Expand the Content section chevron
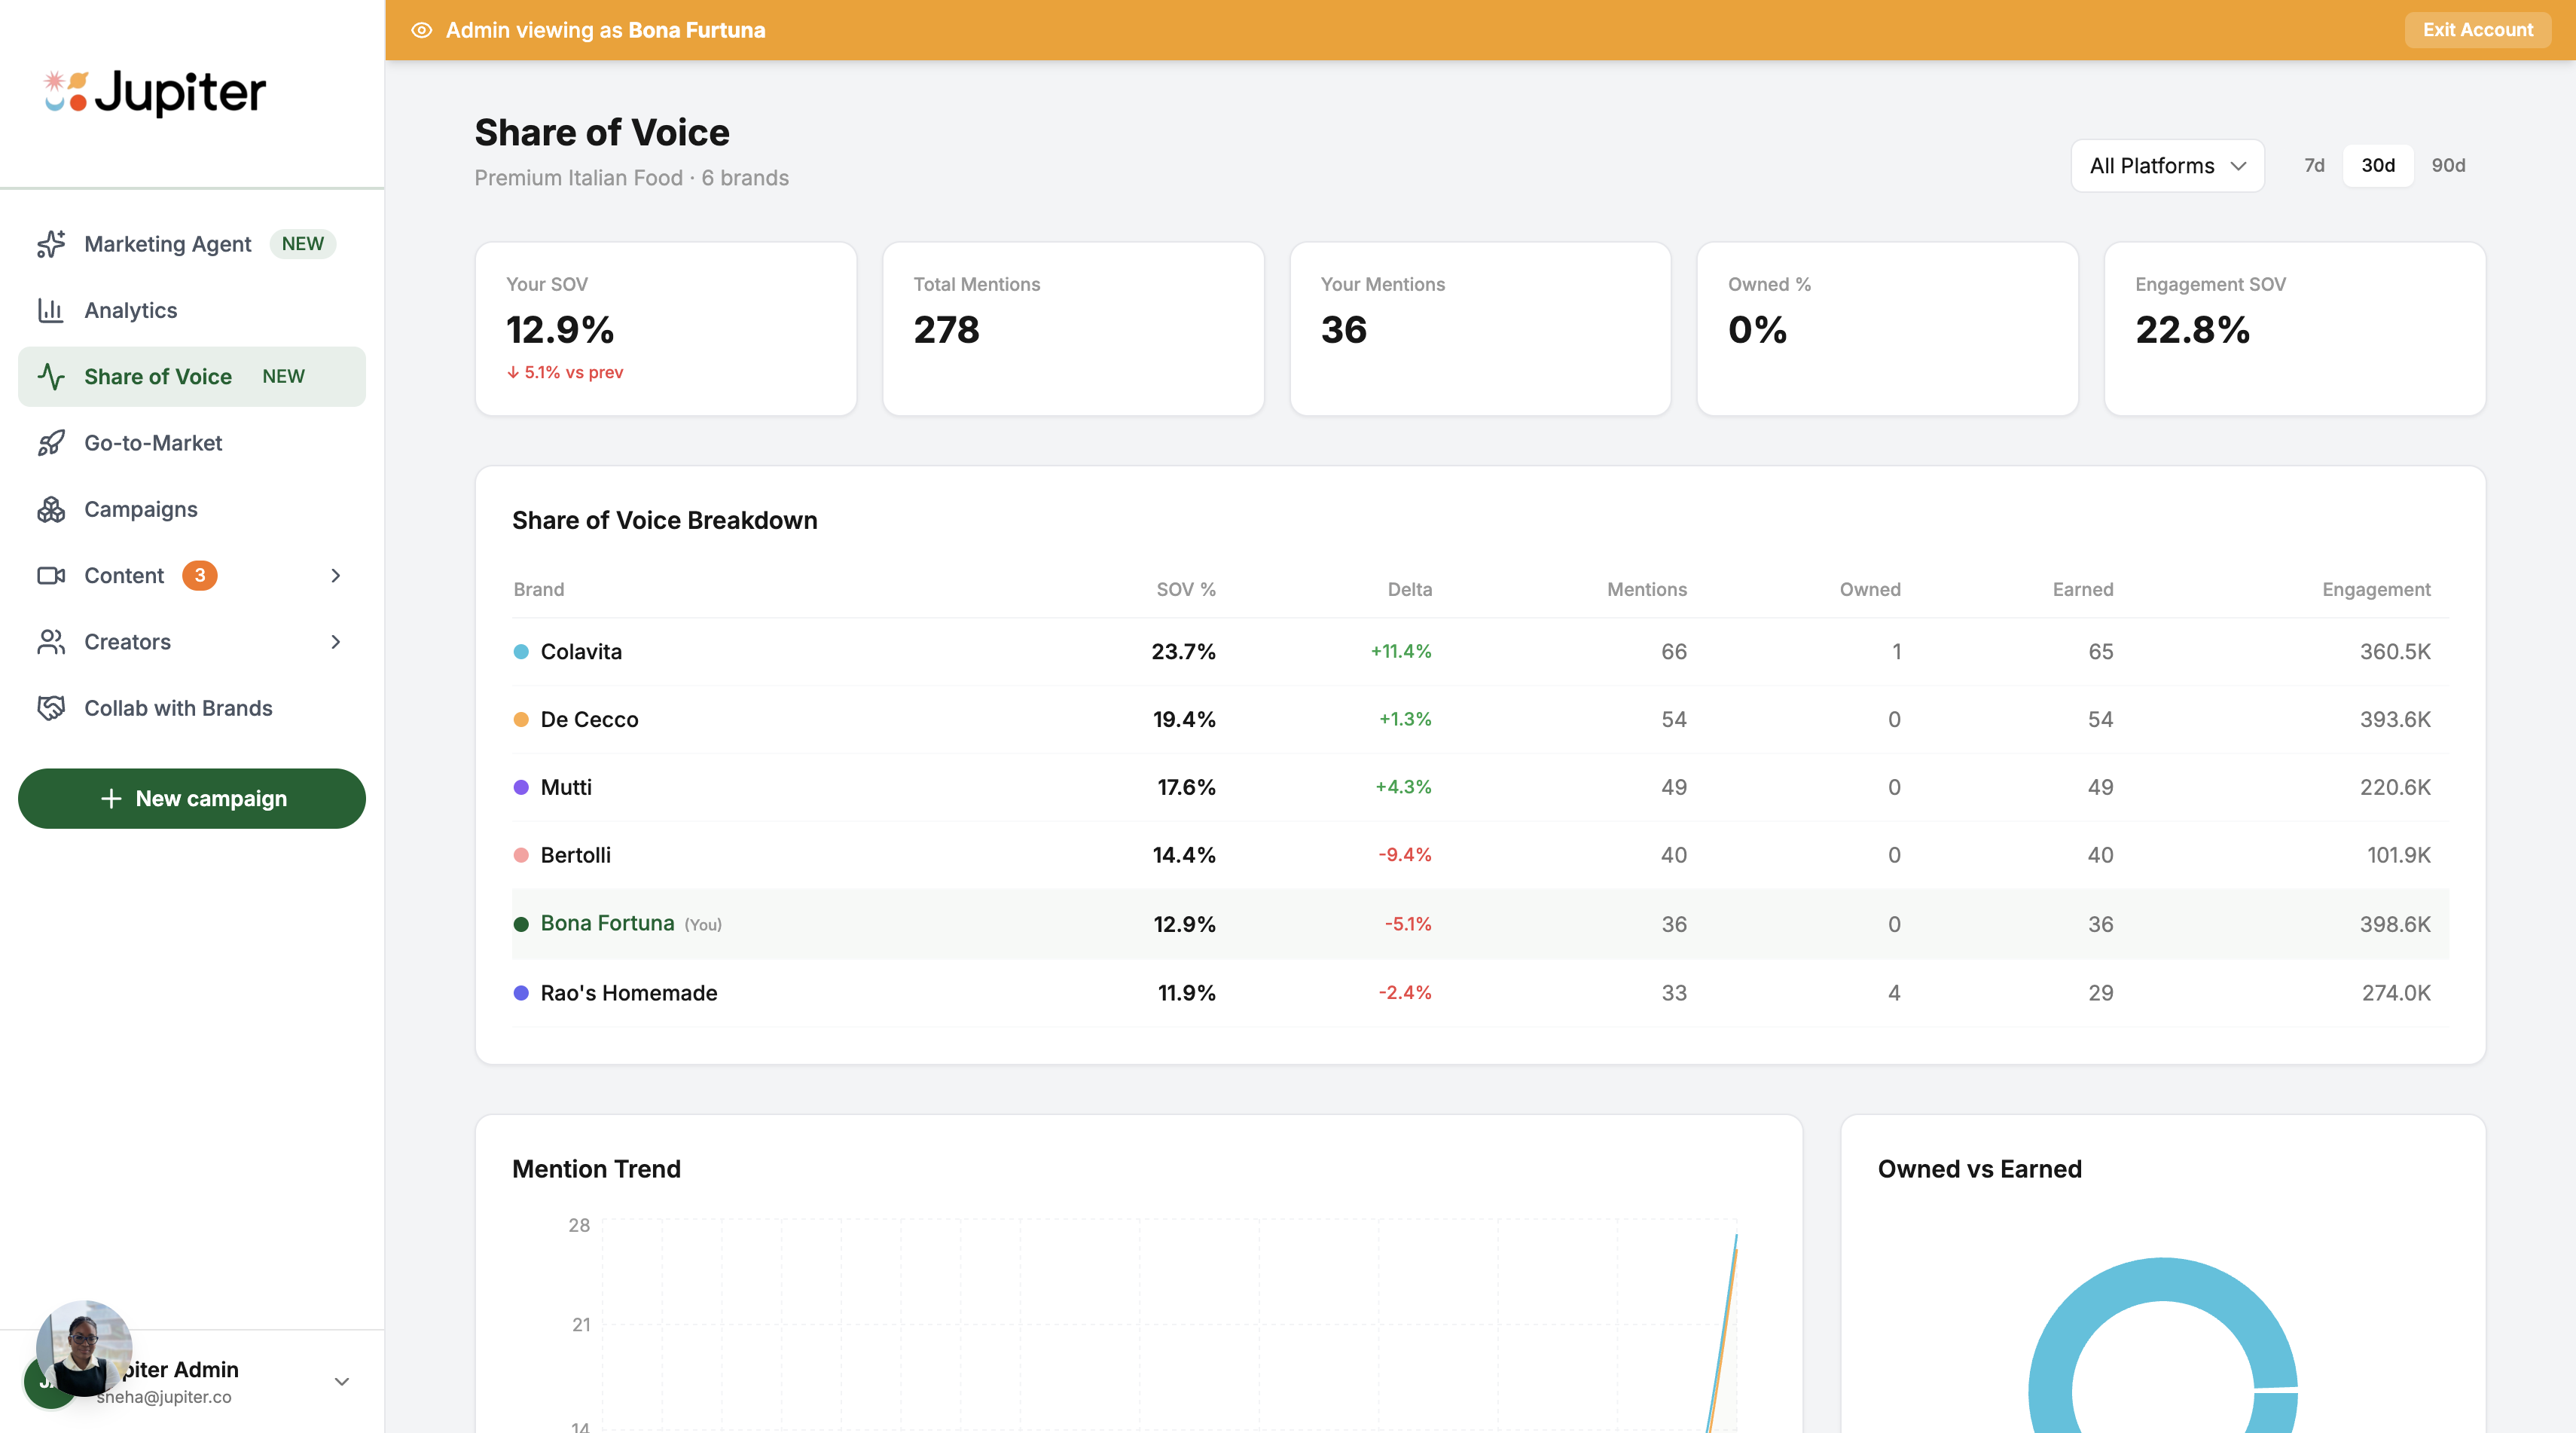The width and height of the screenshot is (2576, 1433). pos(336,575)
